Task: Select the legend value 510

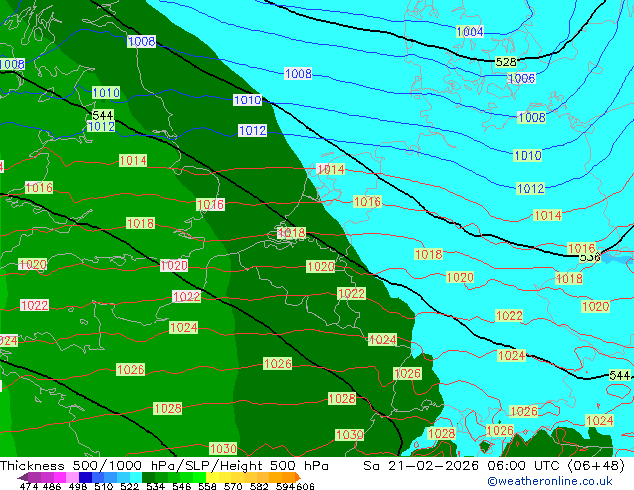Action: pos(104,486)
